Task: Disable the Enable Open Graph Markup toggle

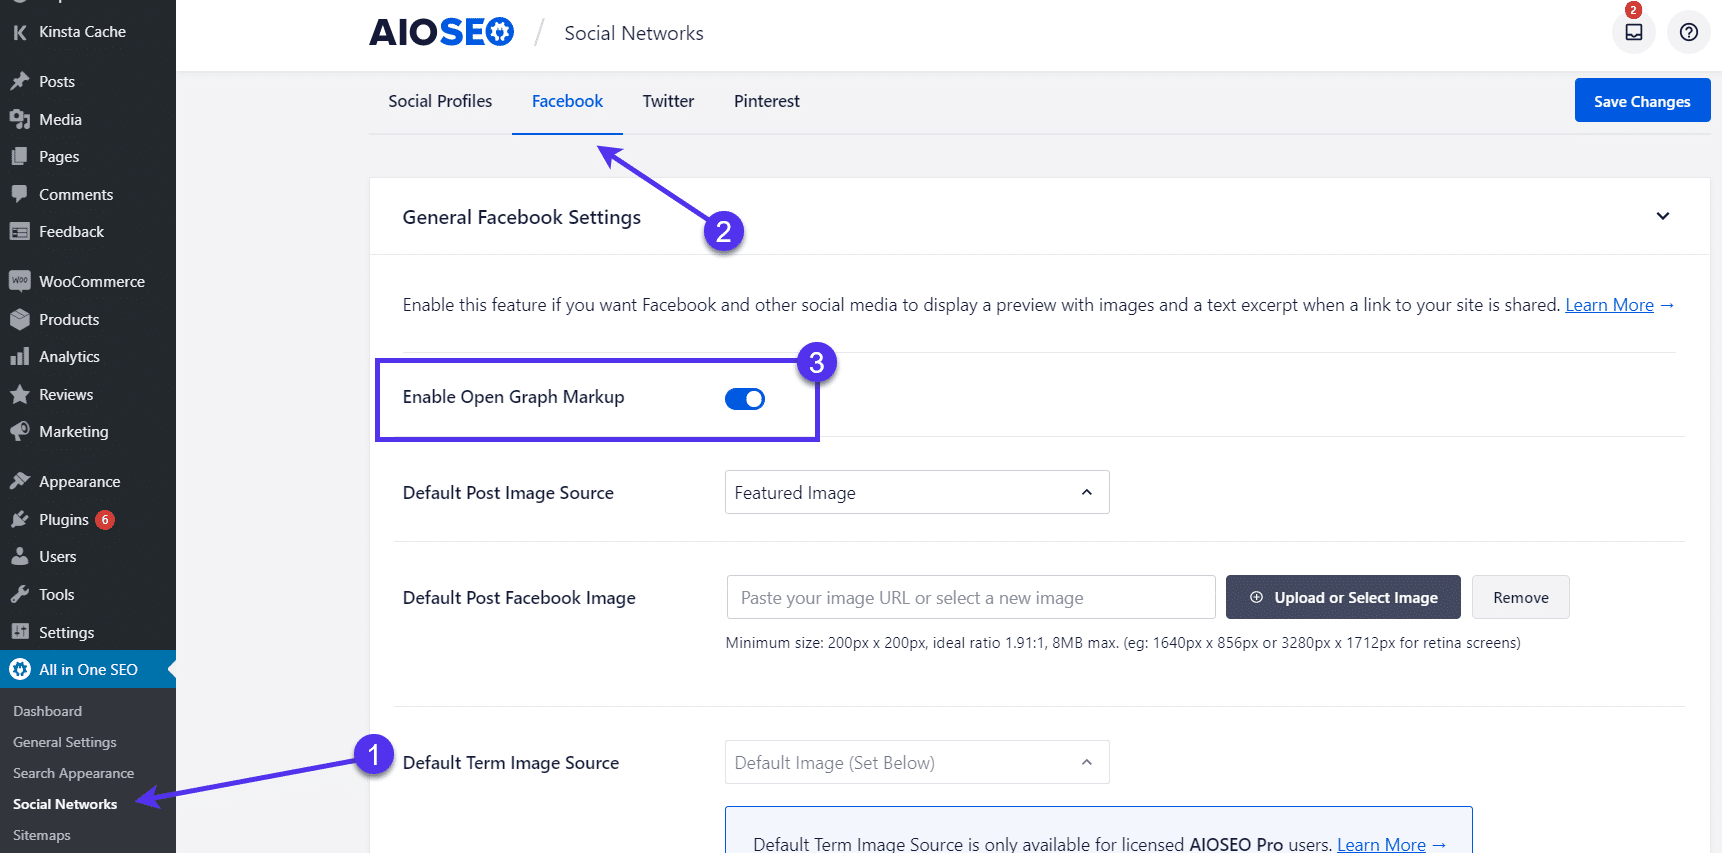Action: click(745, 399)
